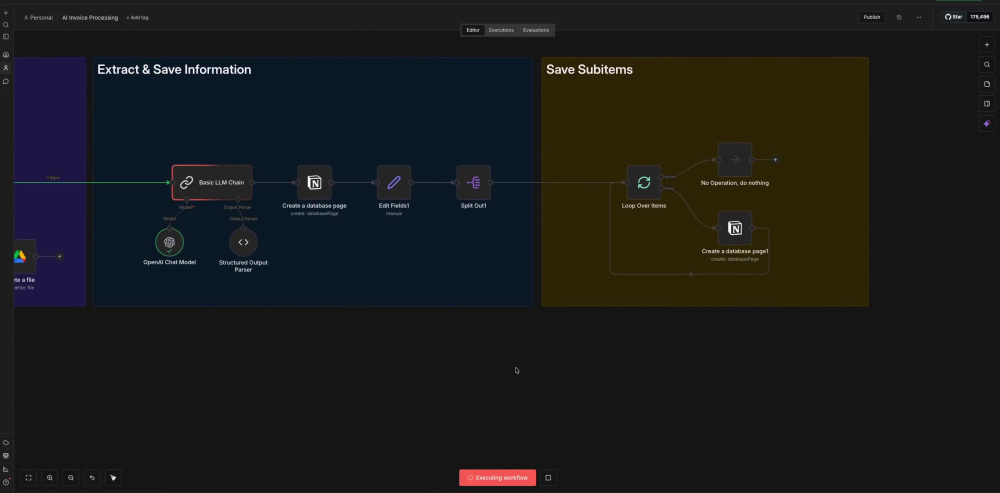Add node after the Google Drive node
Image resolution: width=1000 pixels, height=493 pixels.
pyautogui.click(x=59, y=256)
